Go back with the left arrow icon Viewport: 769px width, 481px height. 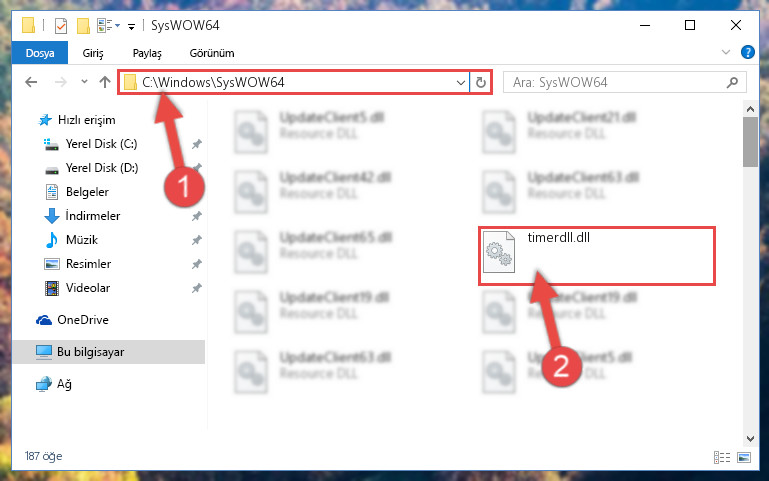pyautogui.click(x=31, y=82)
